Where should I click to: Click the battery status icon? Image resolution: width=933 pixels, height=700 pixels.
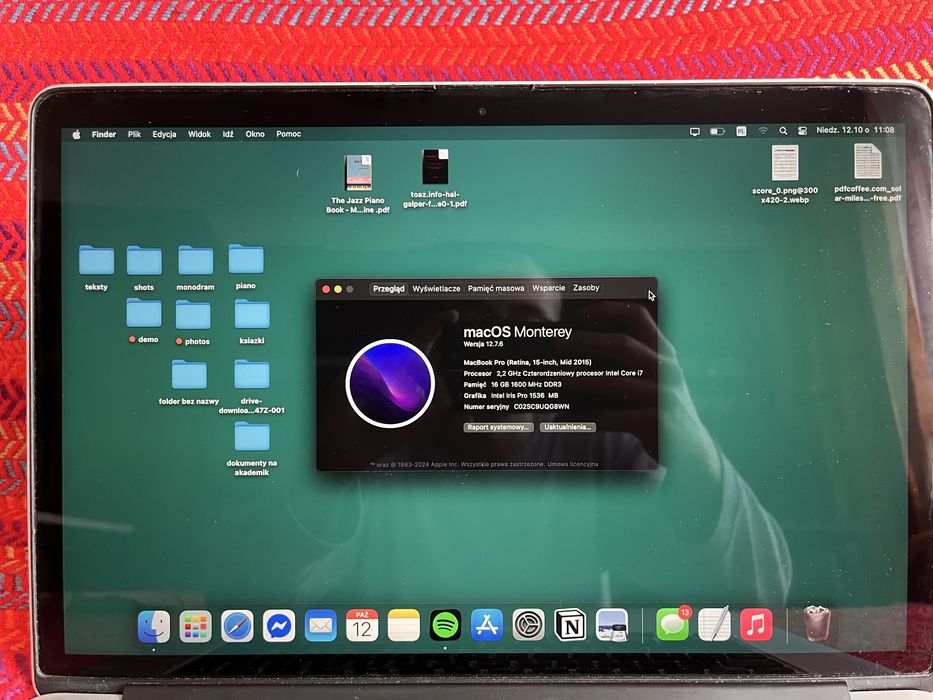click(x=718, y=131)
